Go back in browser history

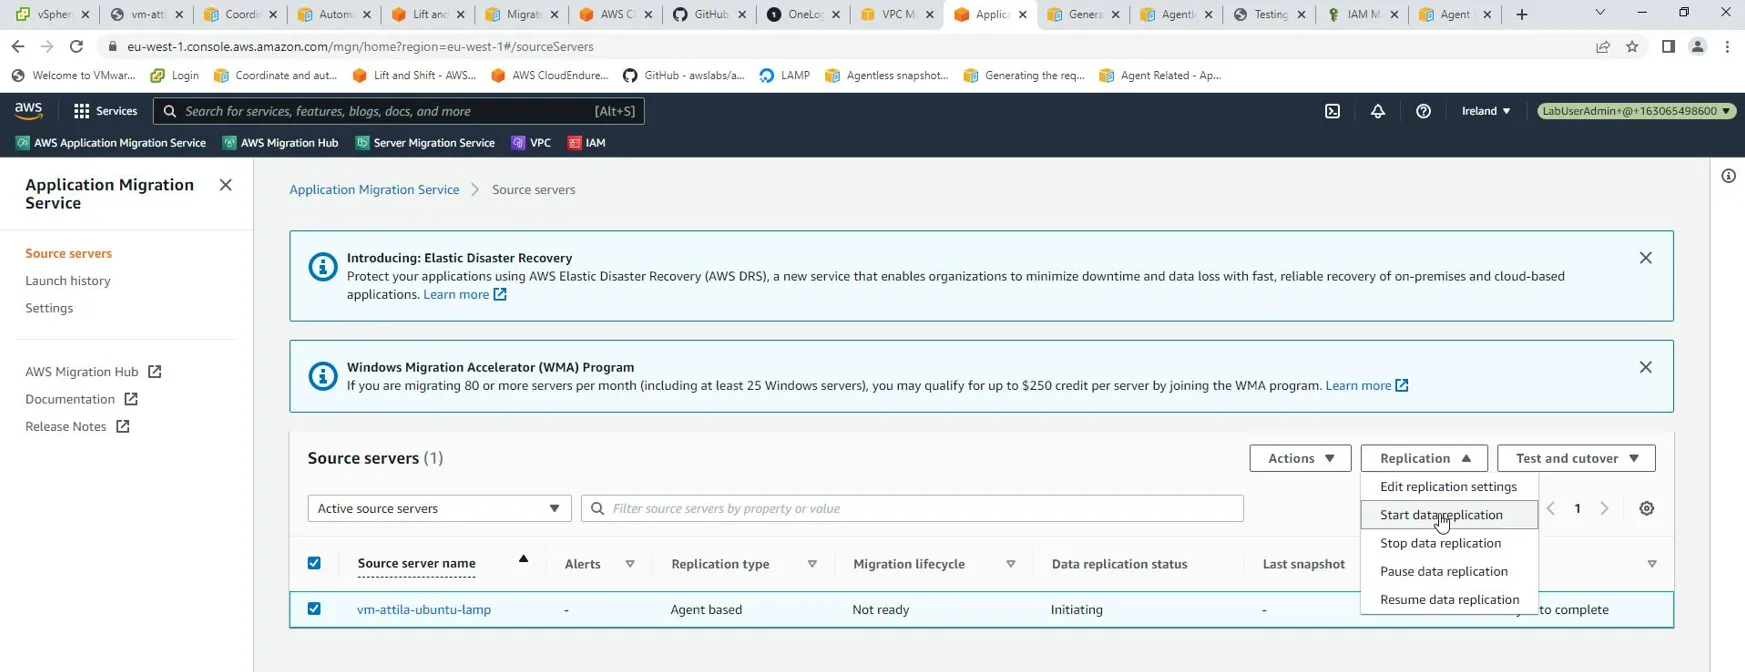(x=18, y=46)
